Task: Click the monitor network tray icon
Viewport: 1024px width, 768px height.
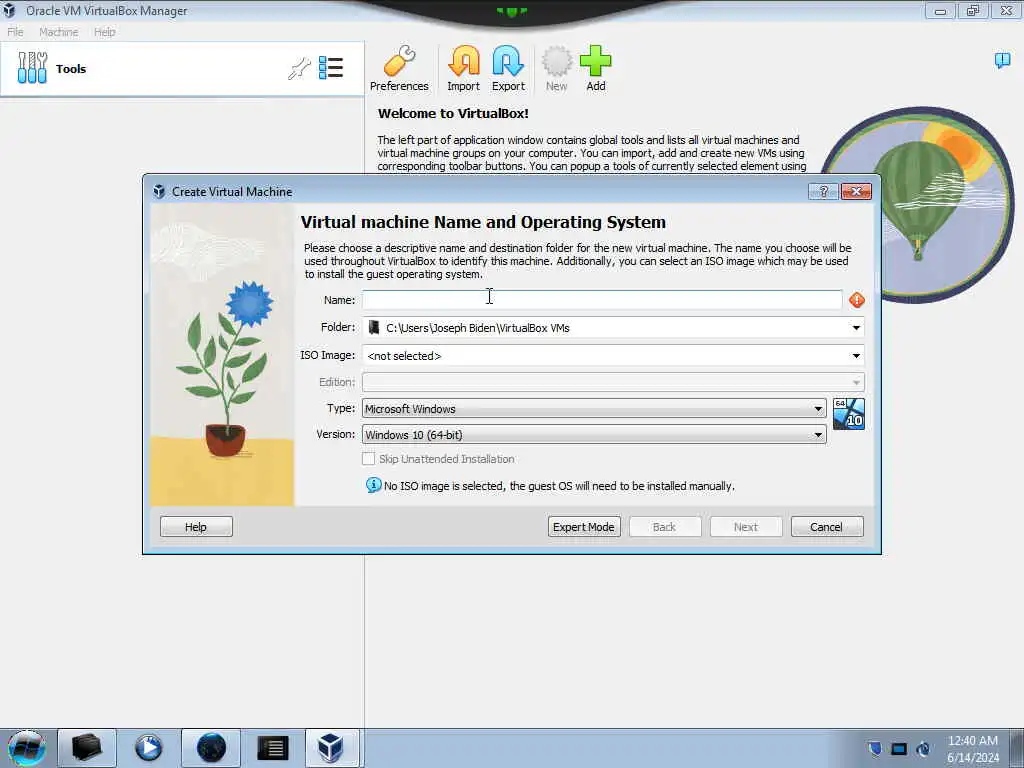Action: [x=899, y=748]
